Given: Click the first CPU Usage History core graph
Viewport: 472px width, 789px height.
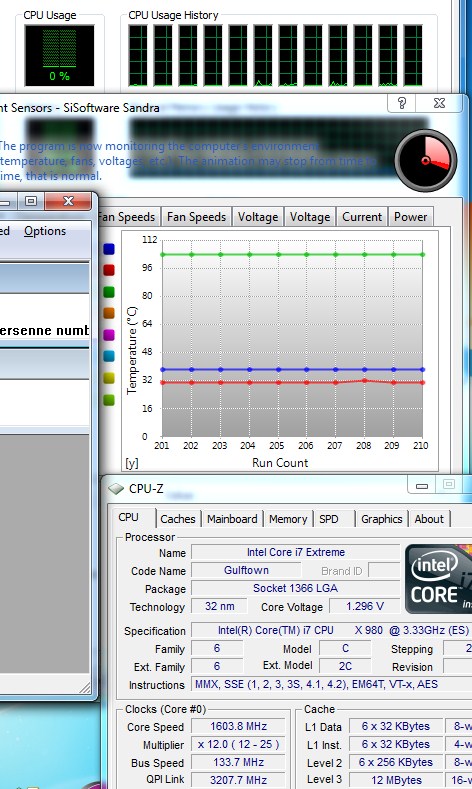Looking at the screenshot, I should 138,55.
